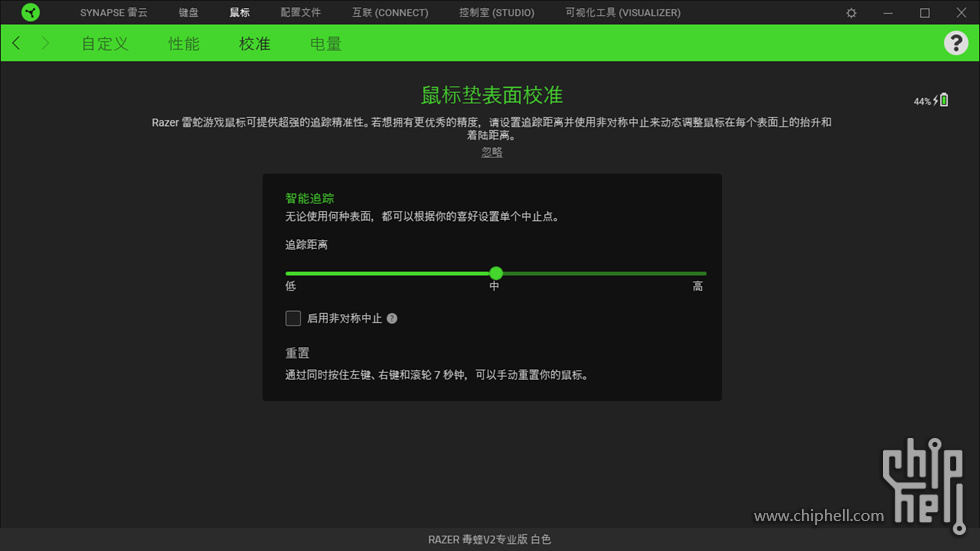Screen dimensions: 980x551
Task: Go forward with the right arrow
Action: tap(45, 43)
